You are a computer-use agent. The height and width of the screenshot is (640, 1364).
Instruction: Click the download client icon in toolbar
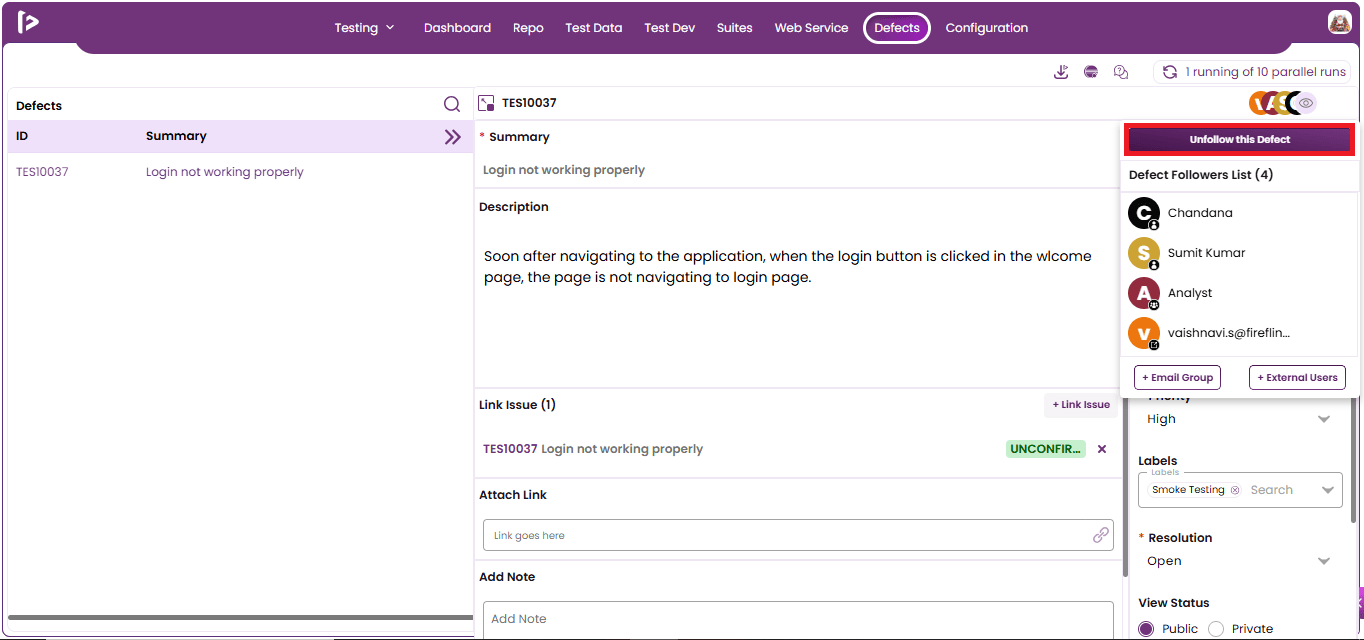coord(1061,72)
